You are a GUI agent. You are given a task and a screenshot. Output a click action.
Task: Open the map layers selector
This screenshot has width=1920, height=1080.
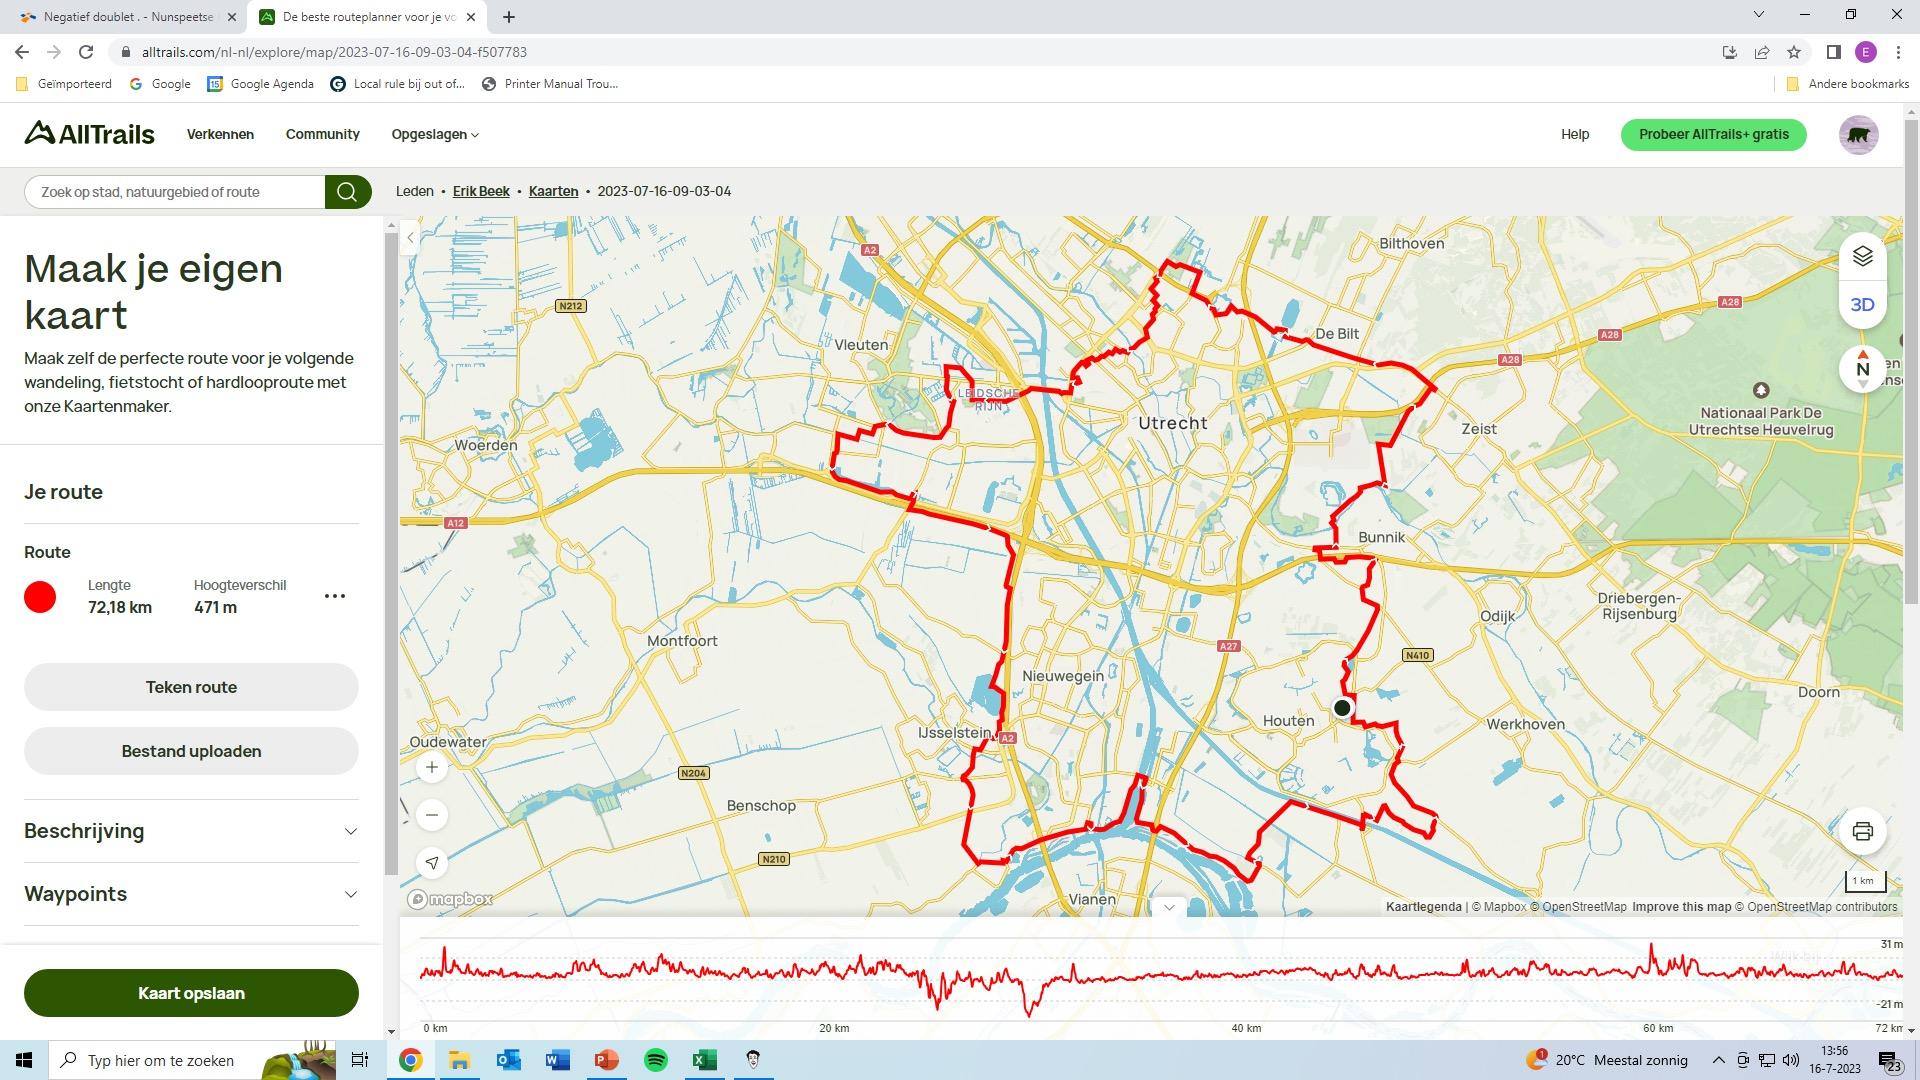pyautogui.click(x=1862, y=257)
